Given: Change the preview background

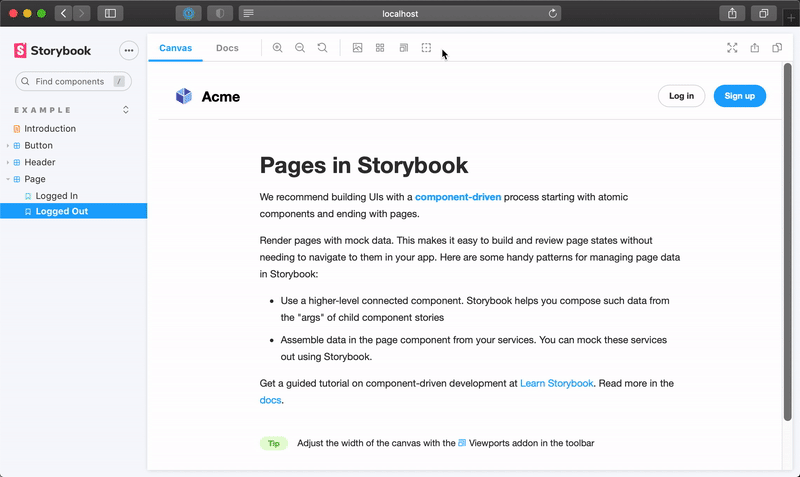Looking at the screenshot, I should [358, 48].
